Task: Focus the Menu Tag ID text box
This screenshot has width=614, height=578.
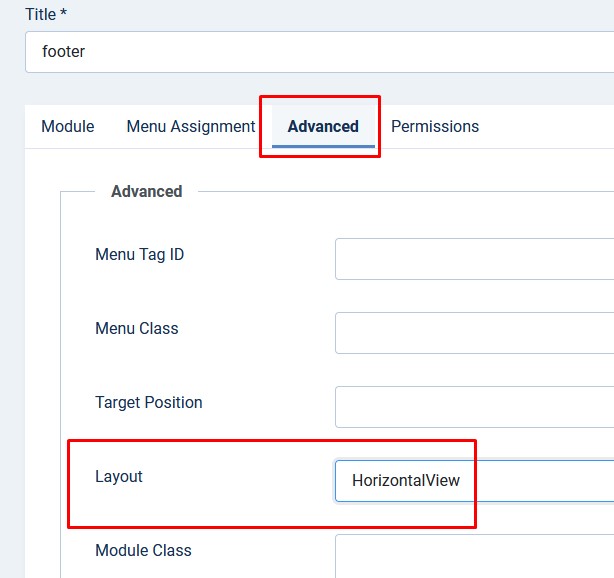Action: coord(475,259)
